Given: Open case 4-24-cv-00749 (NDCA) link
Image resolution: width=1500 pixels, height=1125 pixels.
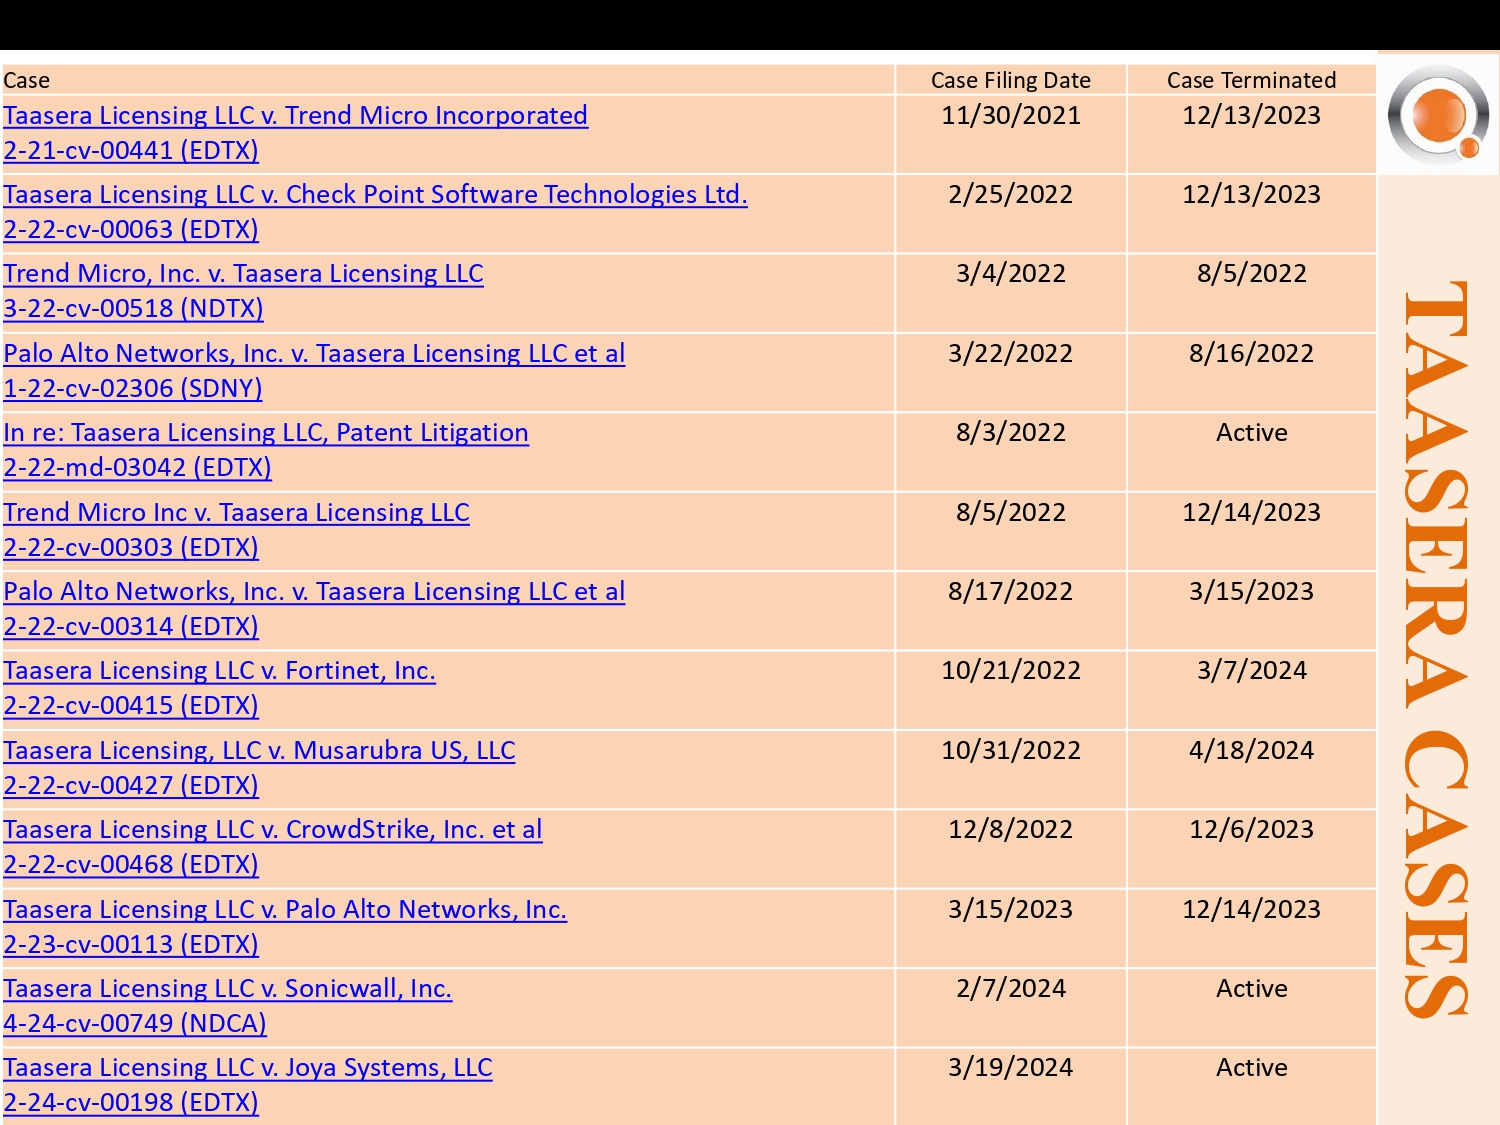Looking at the screenshot, I should pos(135,1024).
